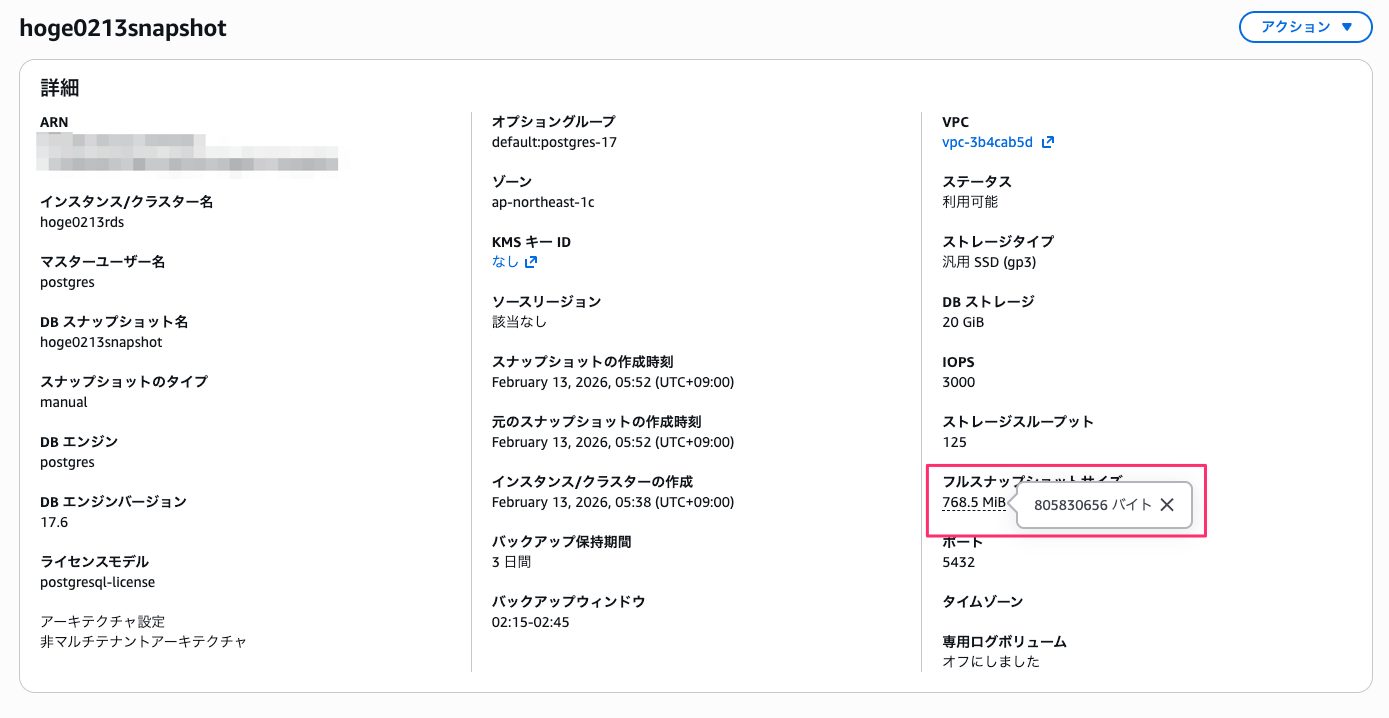1389x718 pixels.
Task: Open the vpc-3b4cab5d VPC link
Action: click(987, 142)
